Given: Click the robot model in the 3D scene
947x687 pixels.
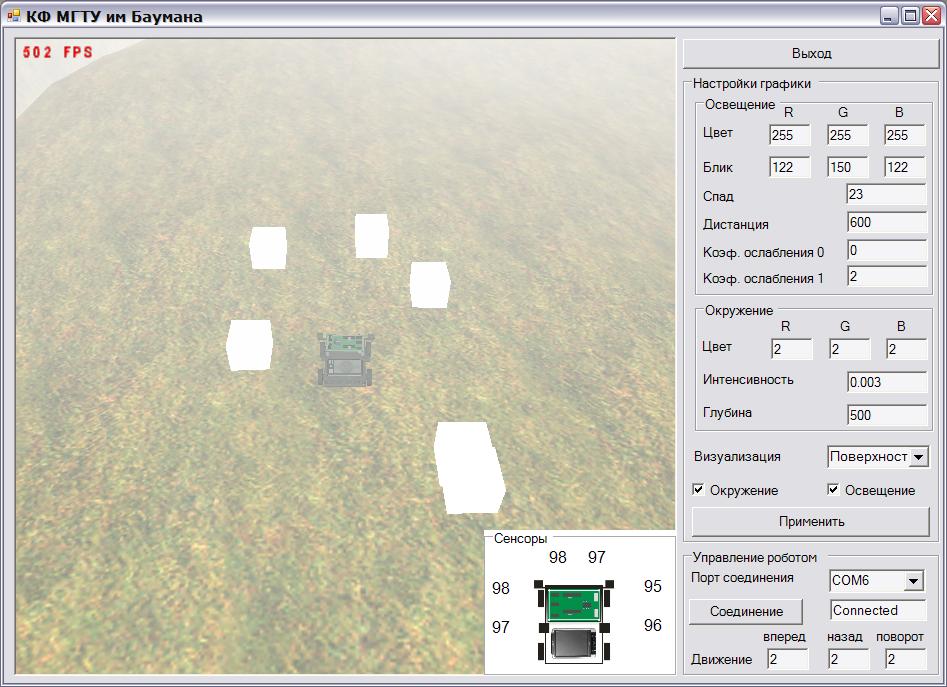Looking at the screenshot, I should tap(345, 359).
